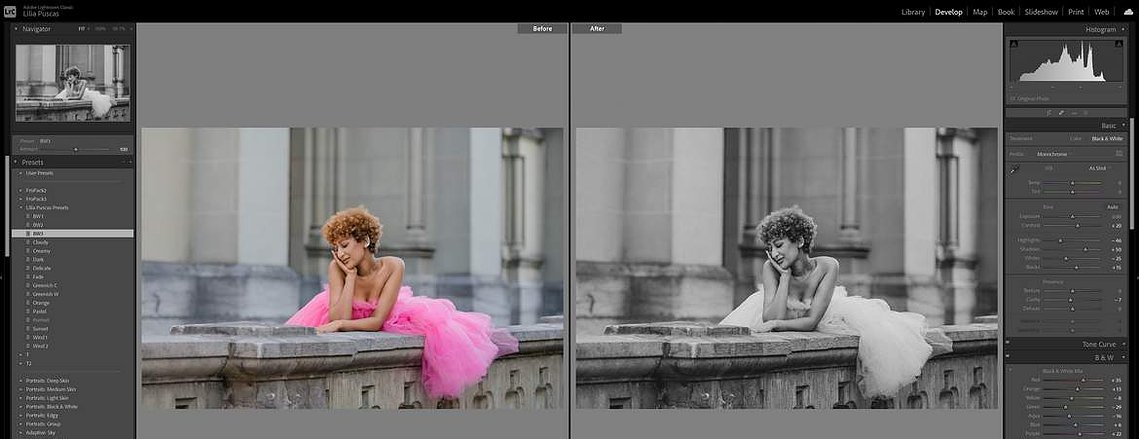Collapse the Navigator panel

pyautogui.click(x=17, y=29)
